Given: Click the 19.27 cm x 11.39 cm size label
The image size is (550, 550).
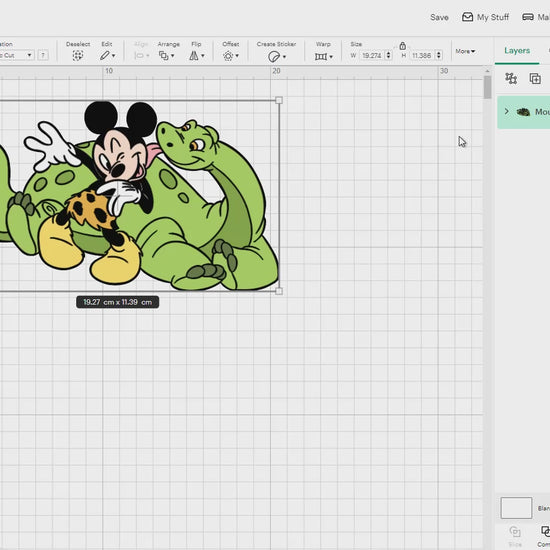Looking at the screenshot, I should click(x=118, y=302).
